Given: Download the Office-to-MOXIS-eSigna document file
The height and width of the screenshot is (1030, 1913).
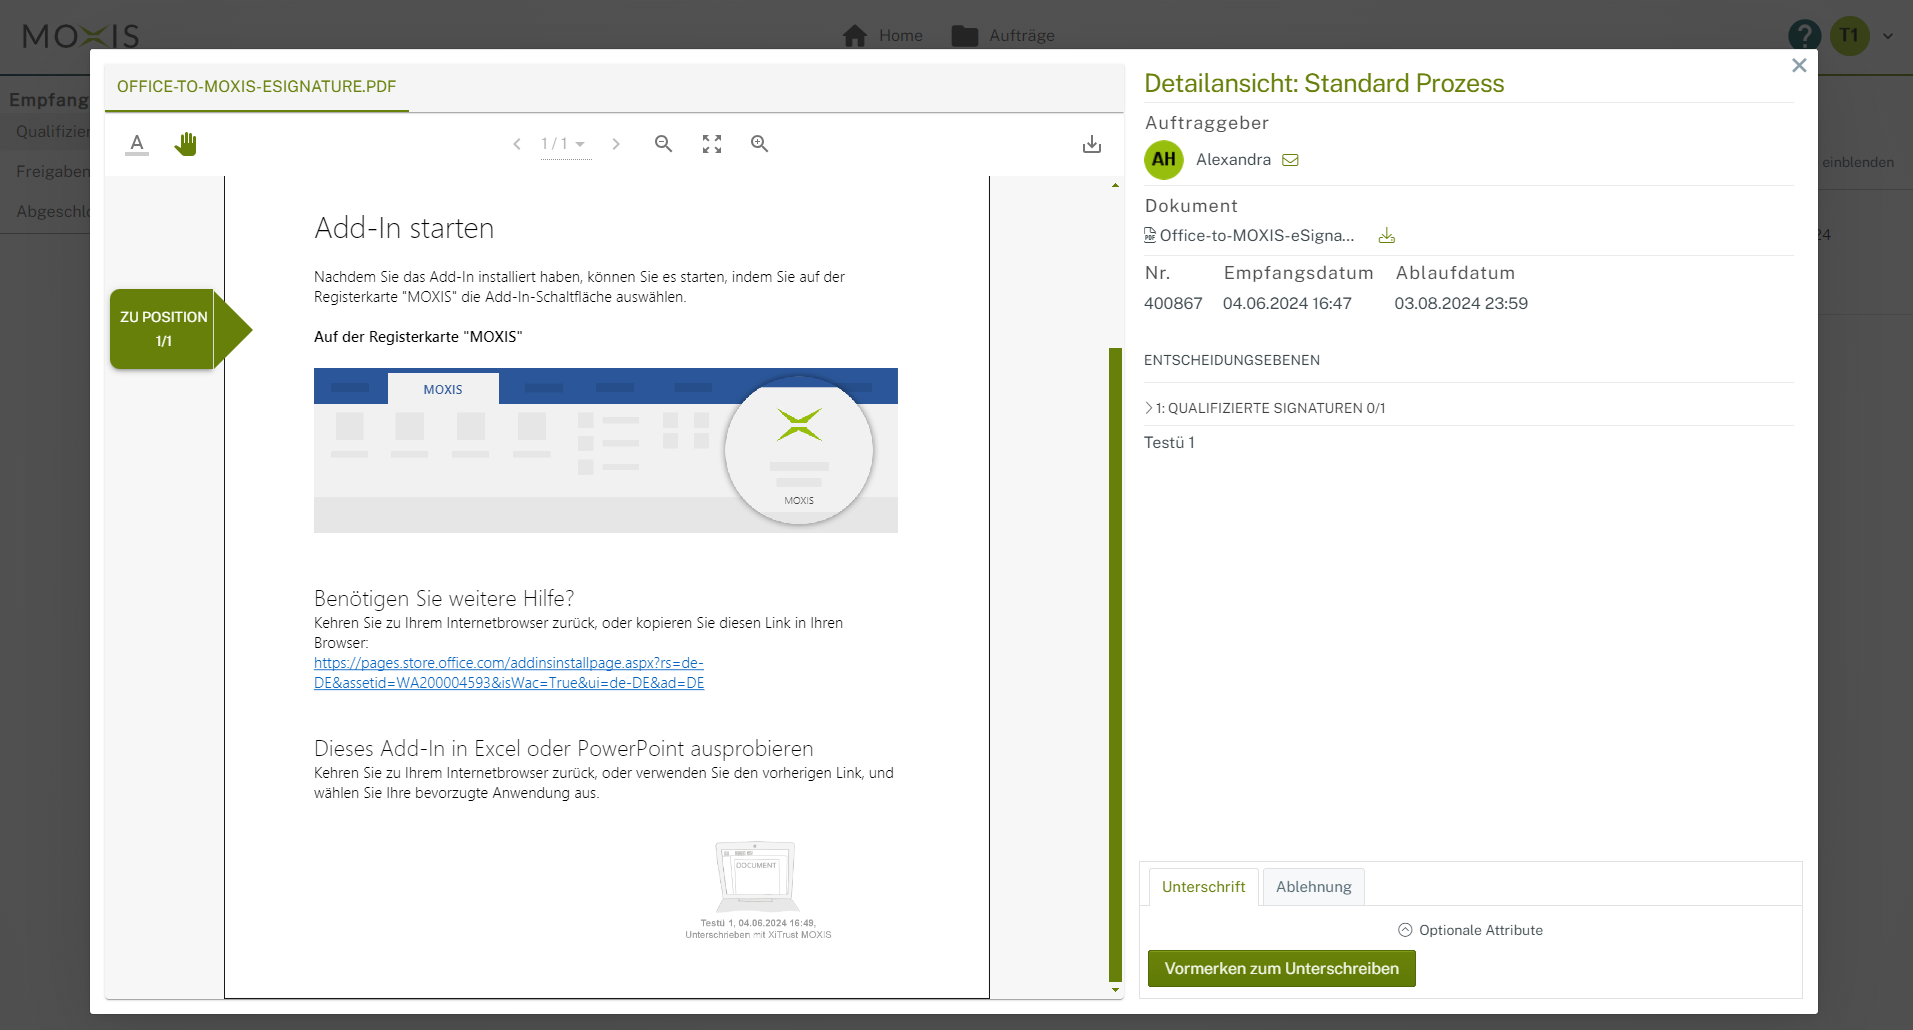Looking at the screenshot, I should pyautogui.click(x=1386, y=236).
